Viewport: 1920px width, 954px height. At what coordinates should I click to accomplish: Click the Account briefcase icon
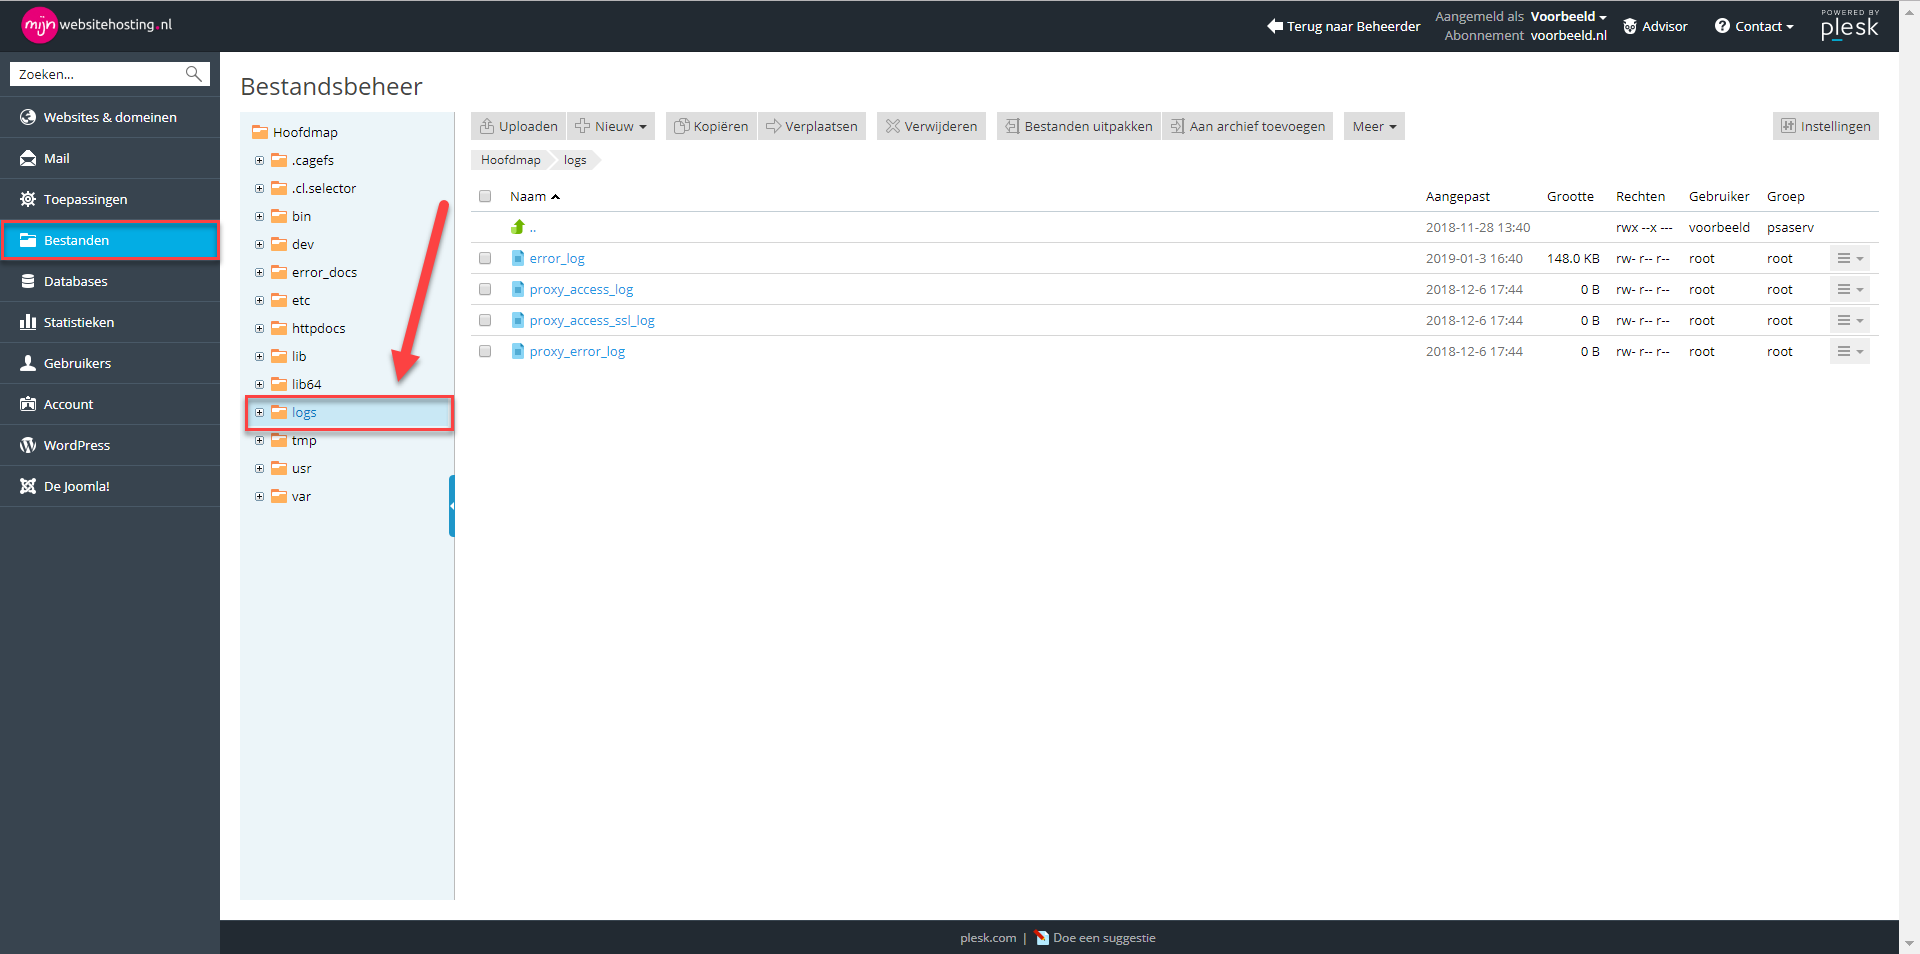click(28, 404)
